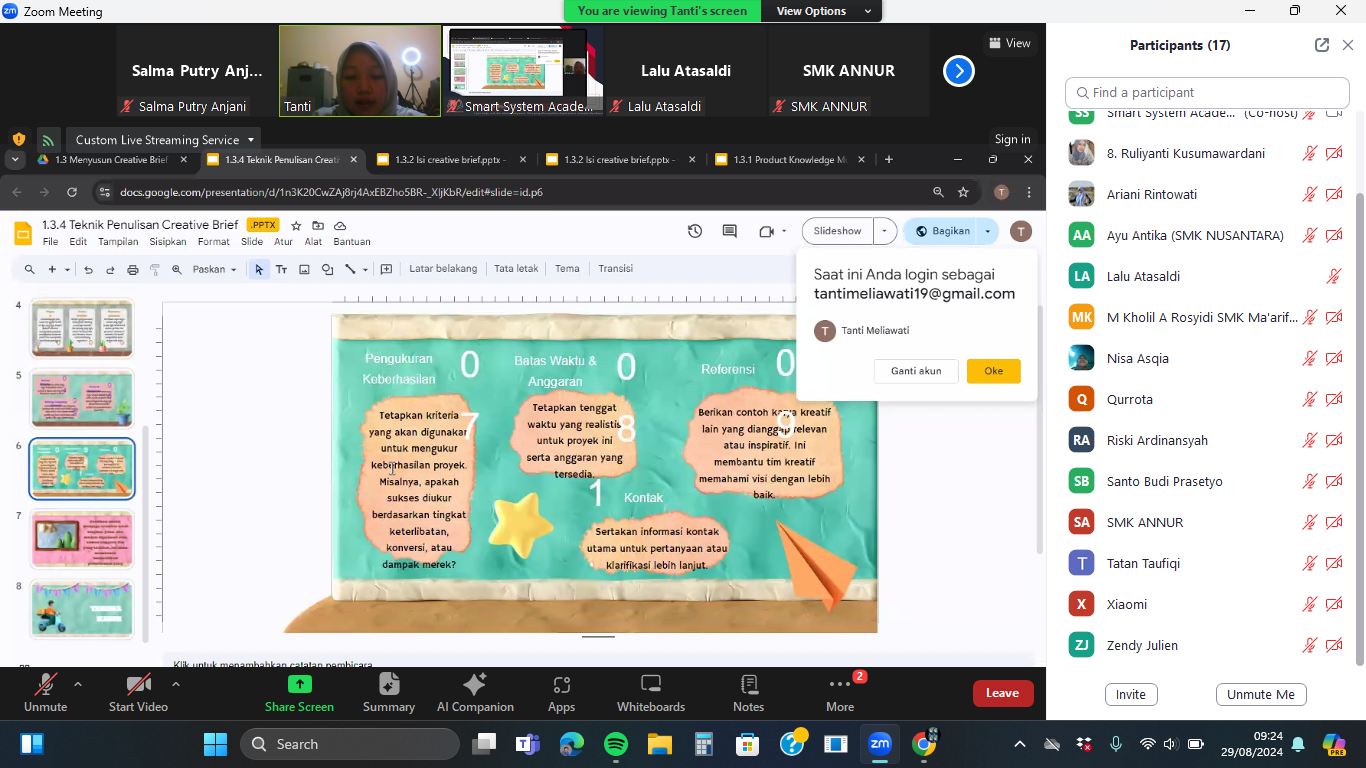Click the insert image icon

(x=304, y=269)
